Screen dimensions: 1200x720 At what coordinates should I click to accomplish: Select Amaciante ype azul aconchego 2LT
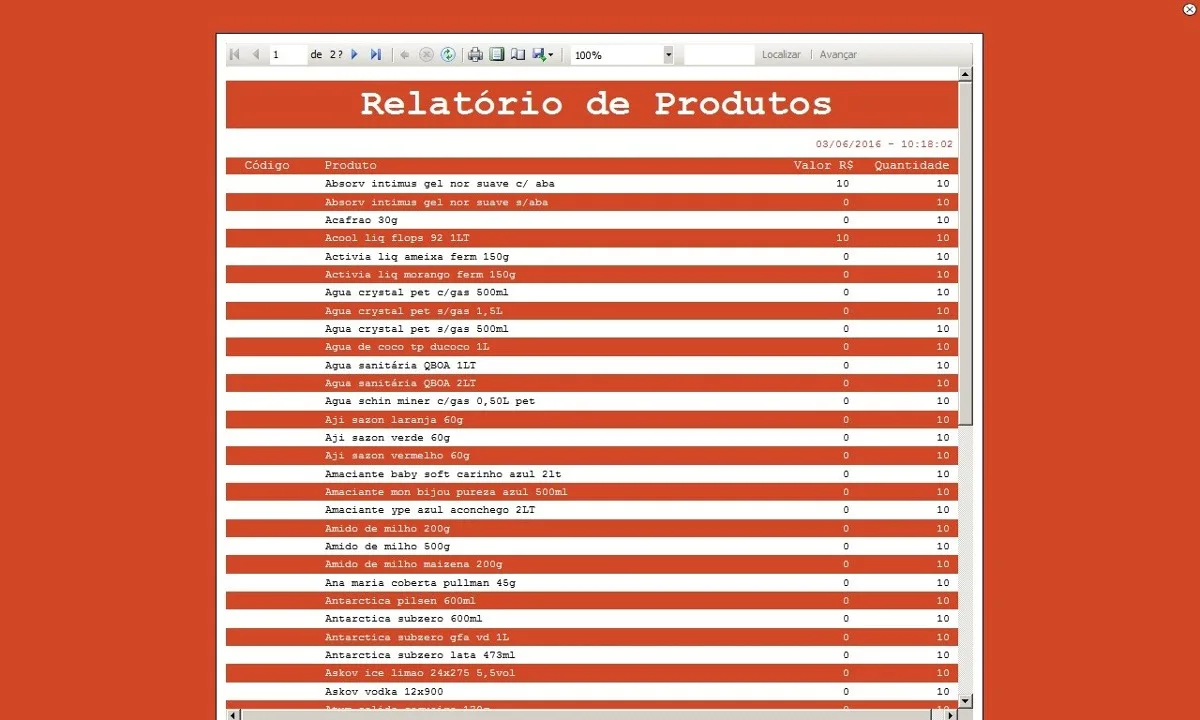tap(592, 510)
